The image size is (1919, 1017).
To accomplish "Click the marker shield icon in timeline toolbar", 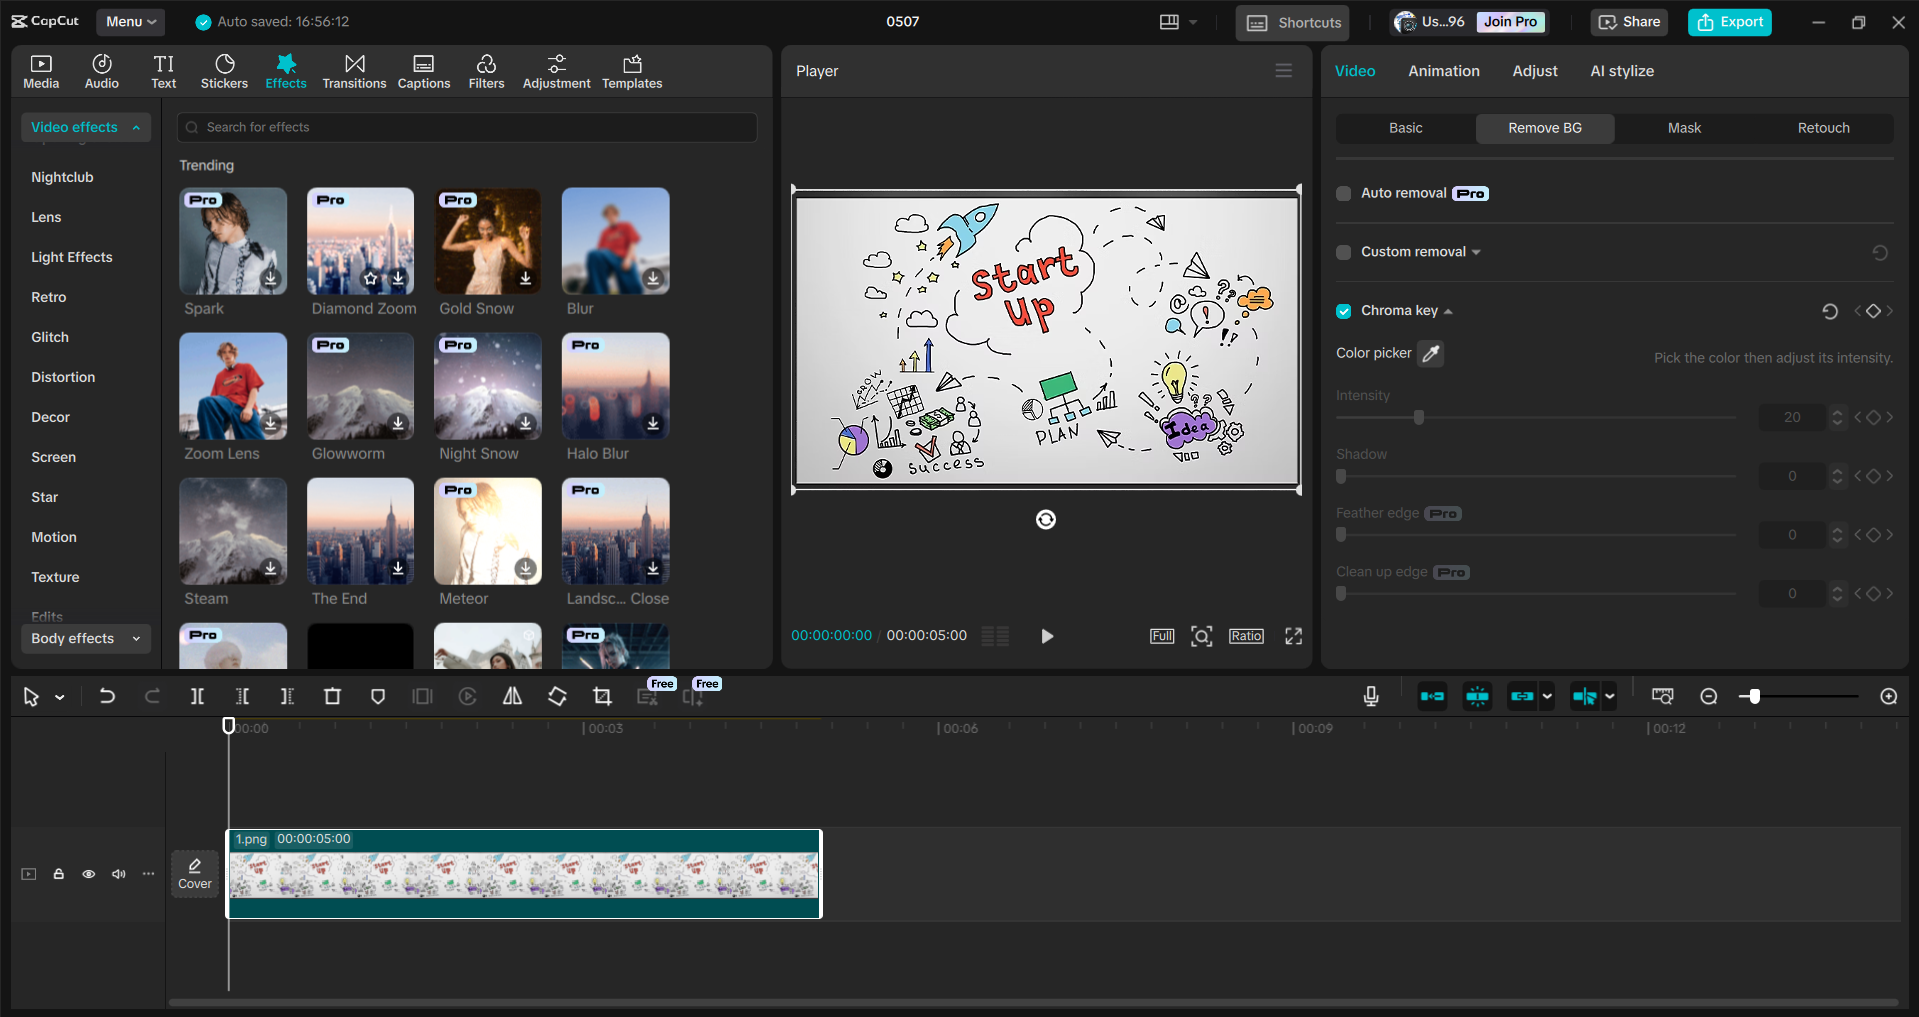I will 377,696.
